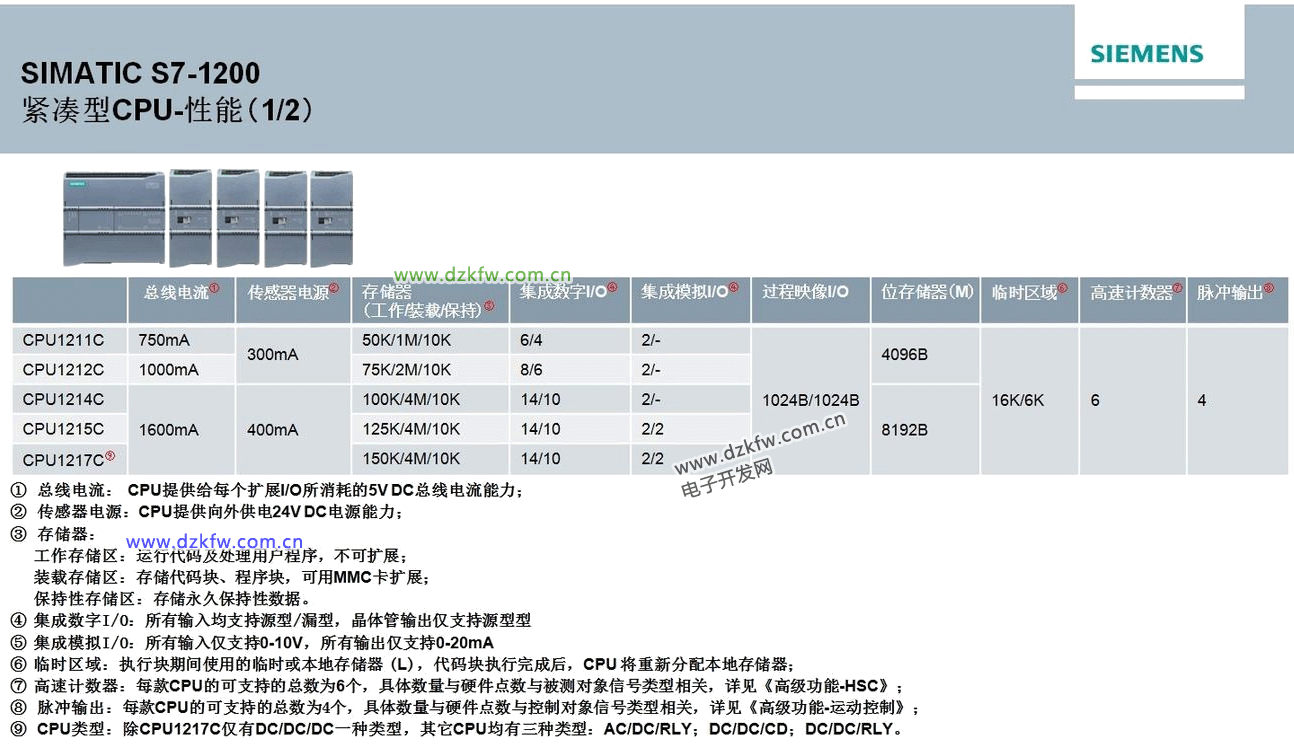Select footnote ② about 传感器电源
1294x747 pixels.
(207, 512)
